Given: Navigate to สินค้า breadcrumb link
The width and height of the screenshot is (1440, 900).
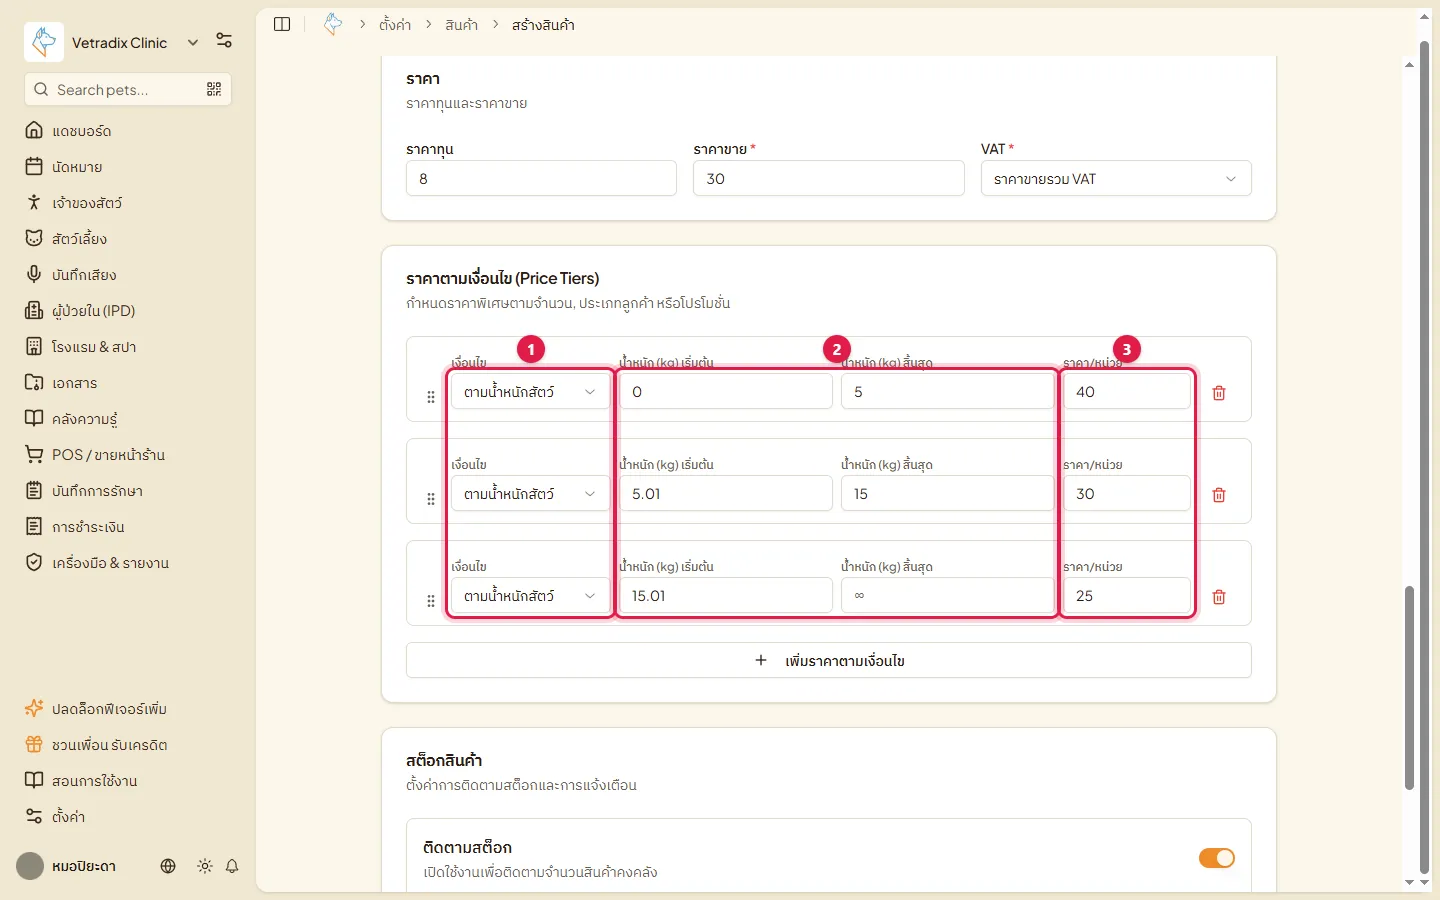Looking at the screenshot, I should click(x=462, y=25).
